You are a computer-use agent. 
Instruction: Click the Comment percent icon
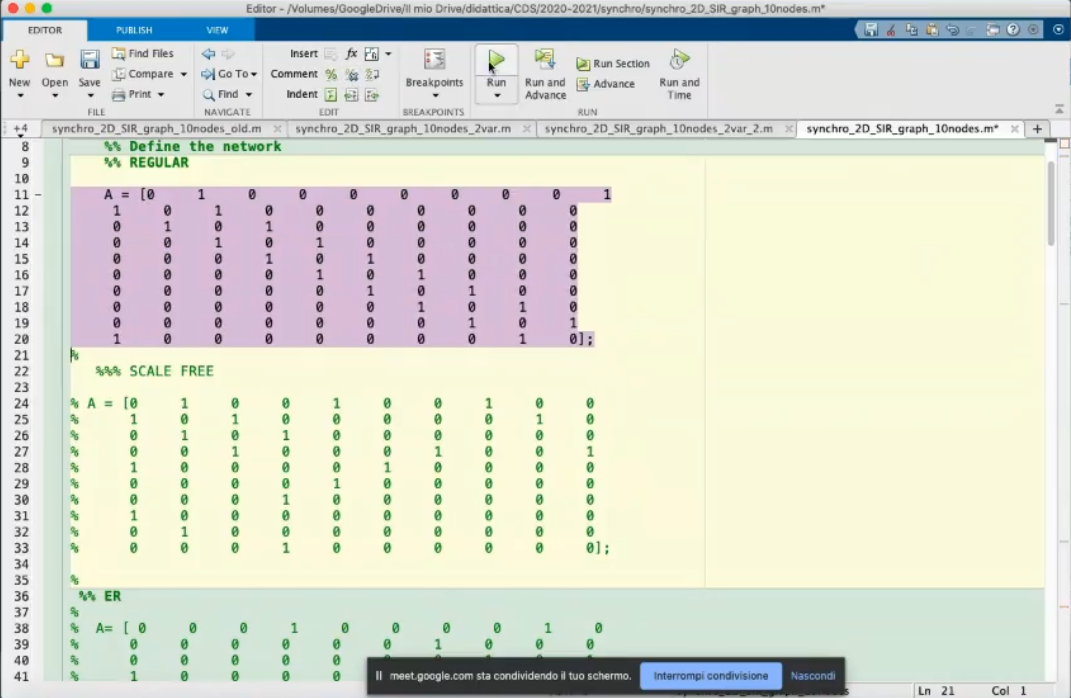[331, 75]
